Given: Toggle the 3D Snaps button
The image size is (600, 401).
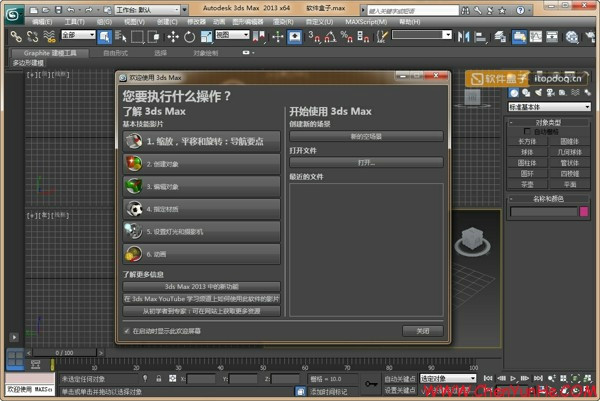Looking at the screenshot, I should 314,37.
